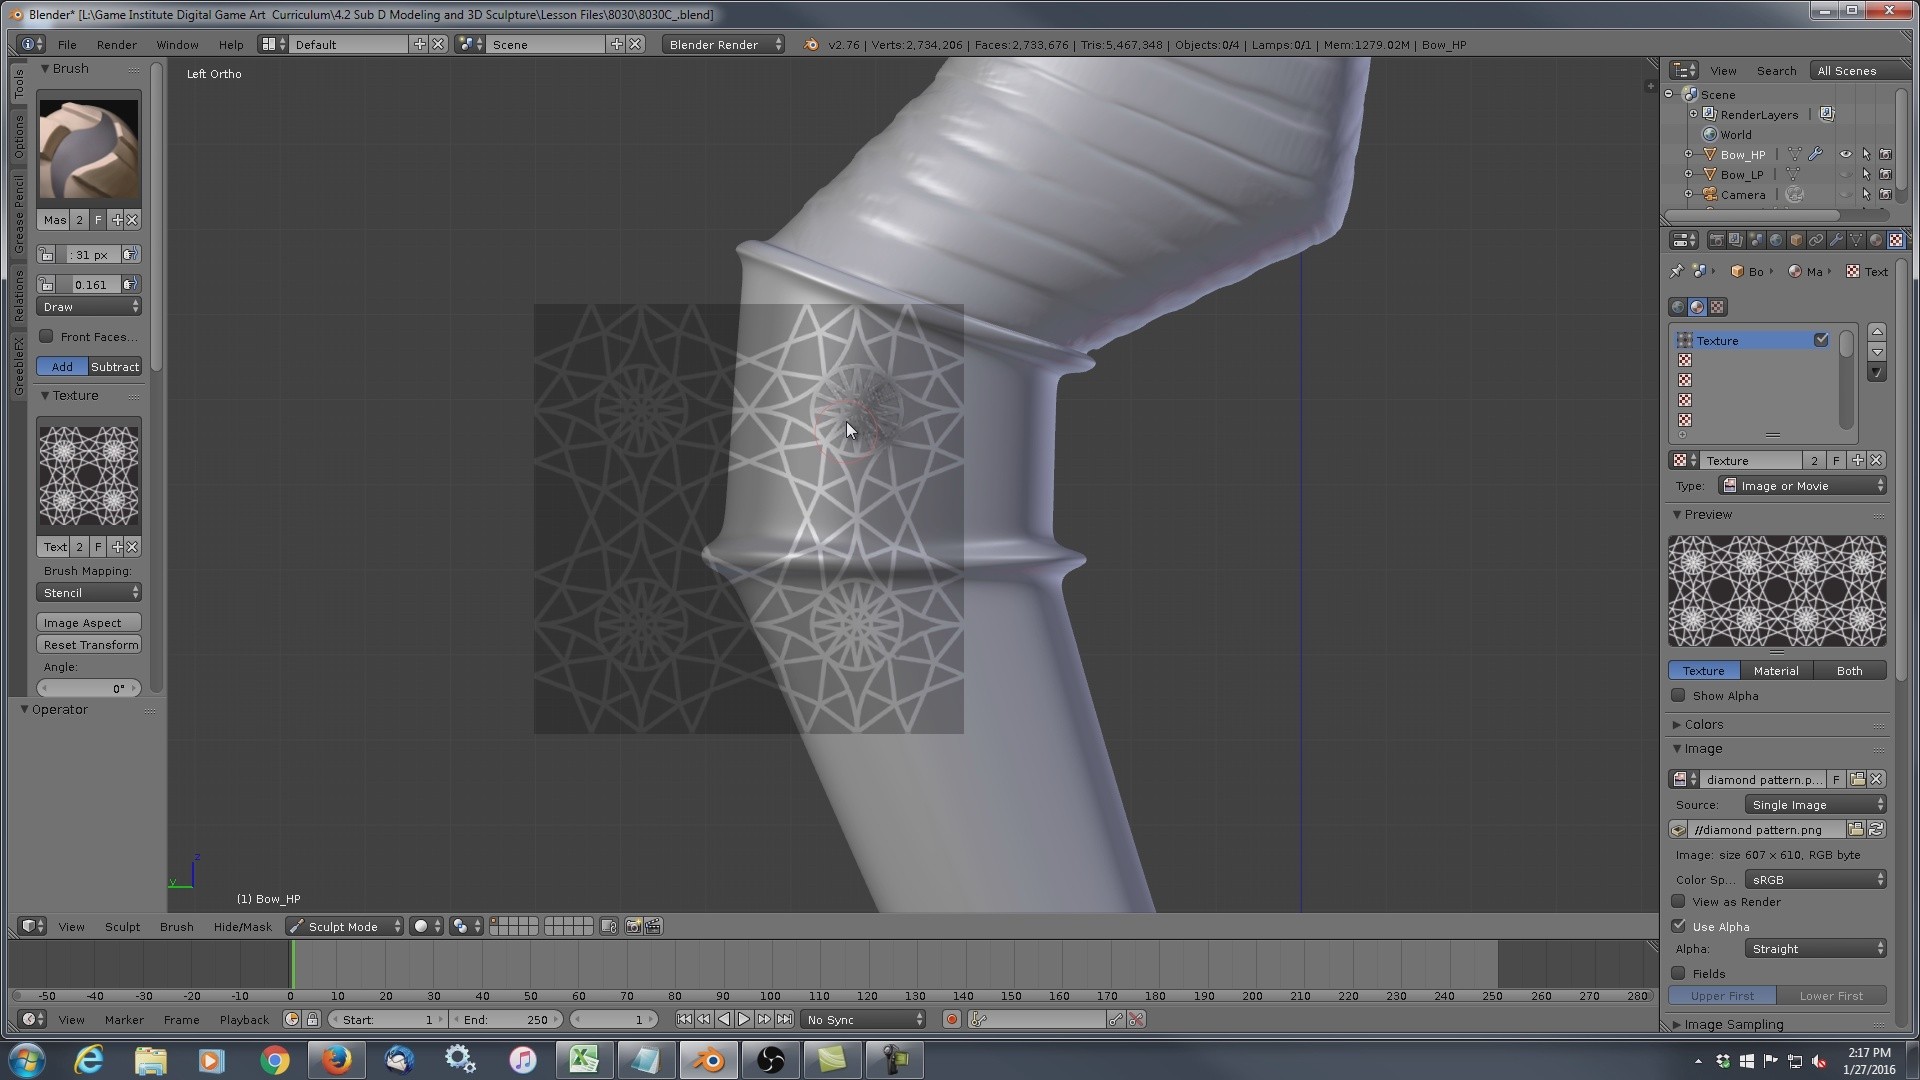
Task: Jump to the last frame in timeline
Action: click(x=785, y=1020)
